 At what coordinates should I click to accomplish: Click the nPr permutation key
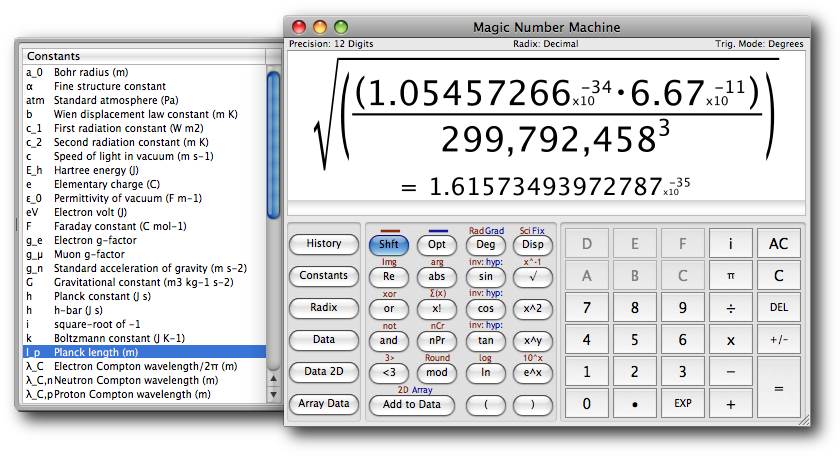[x=437, y=340]
